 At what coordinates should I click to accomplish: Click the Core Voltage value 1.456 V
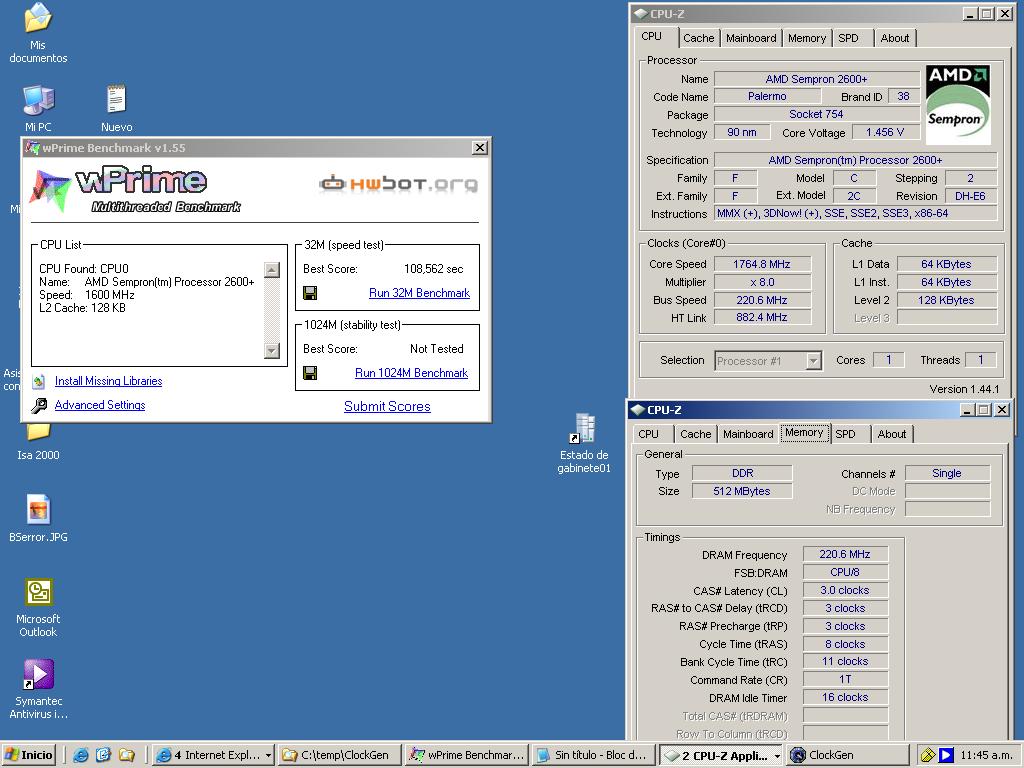885,132
